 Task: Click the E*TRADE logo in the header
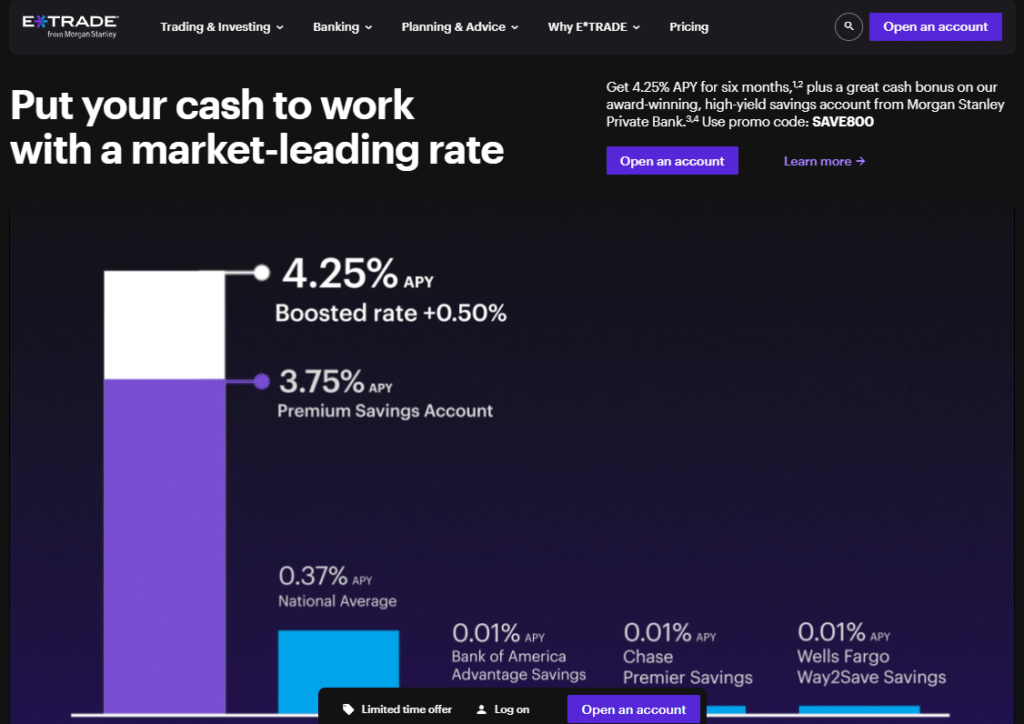coord(70,27)
